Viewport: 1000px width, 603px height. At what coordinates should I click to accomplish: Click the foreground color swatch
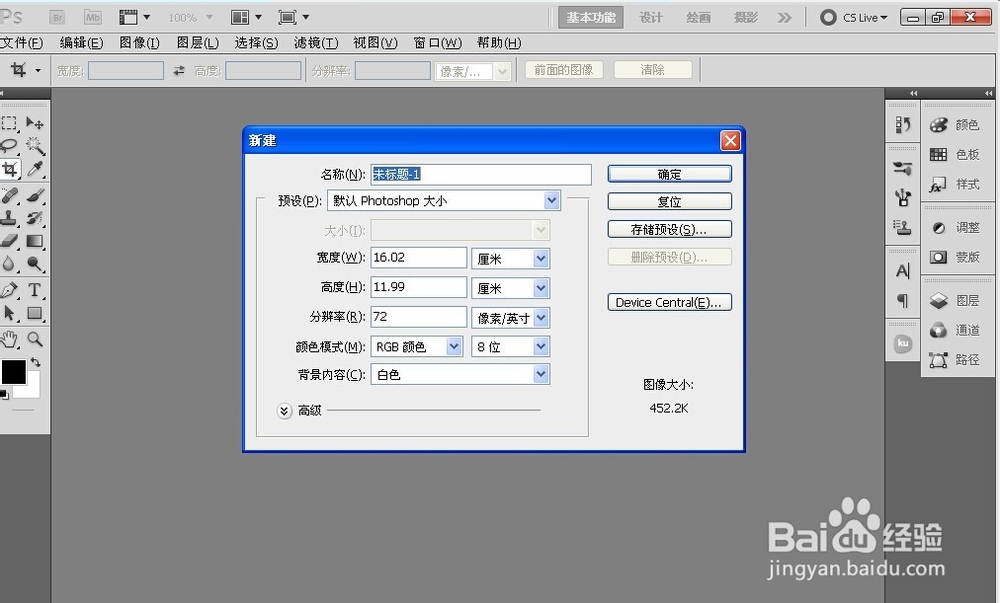[x=13, y=373]
